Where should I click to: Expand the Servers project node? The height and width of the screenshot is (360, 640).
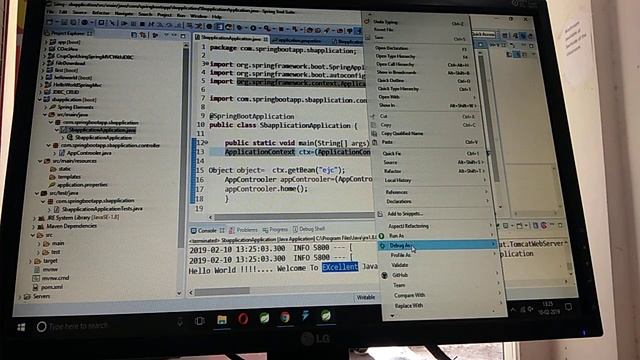(x=20, y=297)
